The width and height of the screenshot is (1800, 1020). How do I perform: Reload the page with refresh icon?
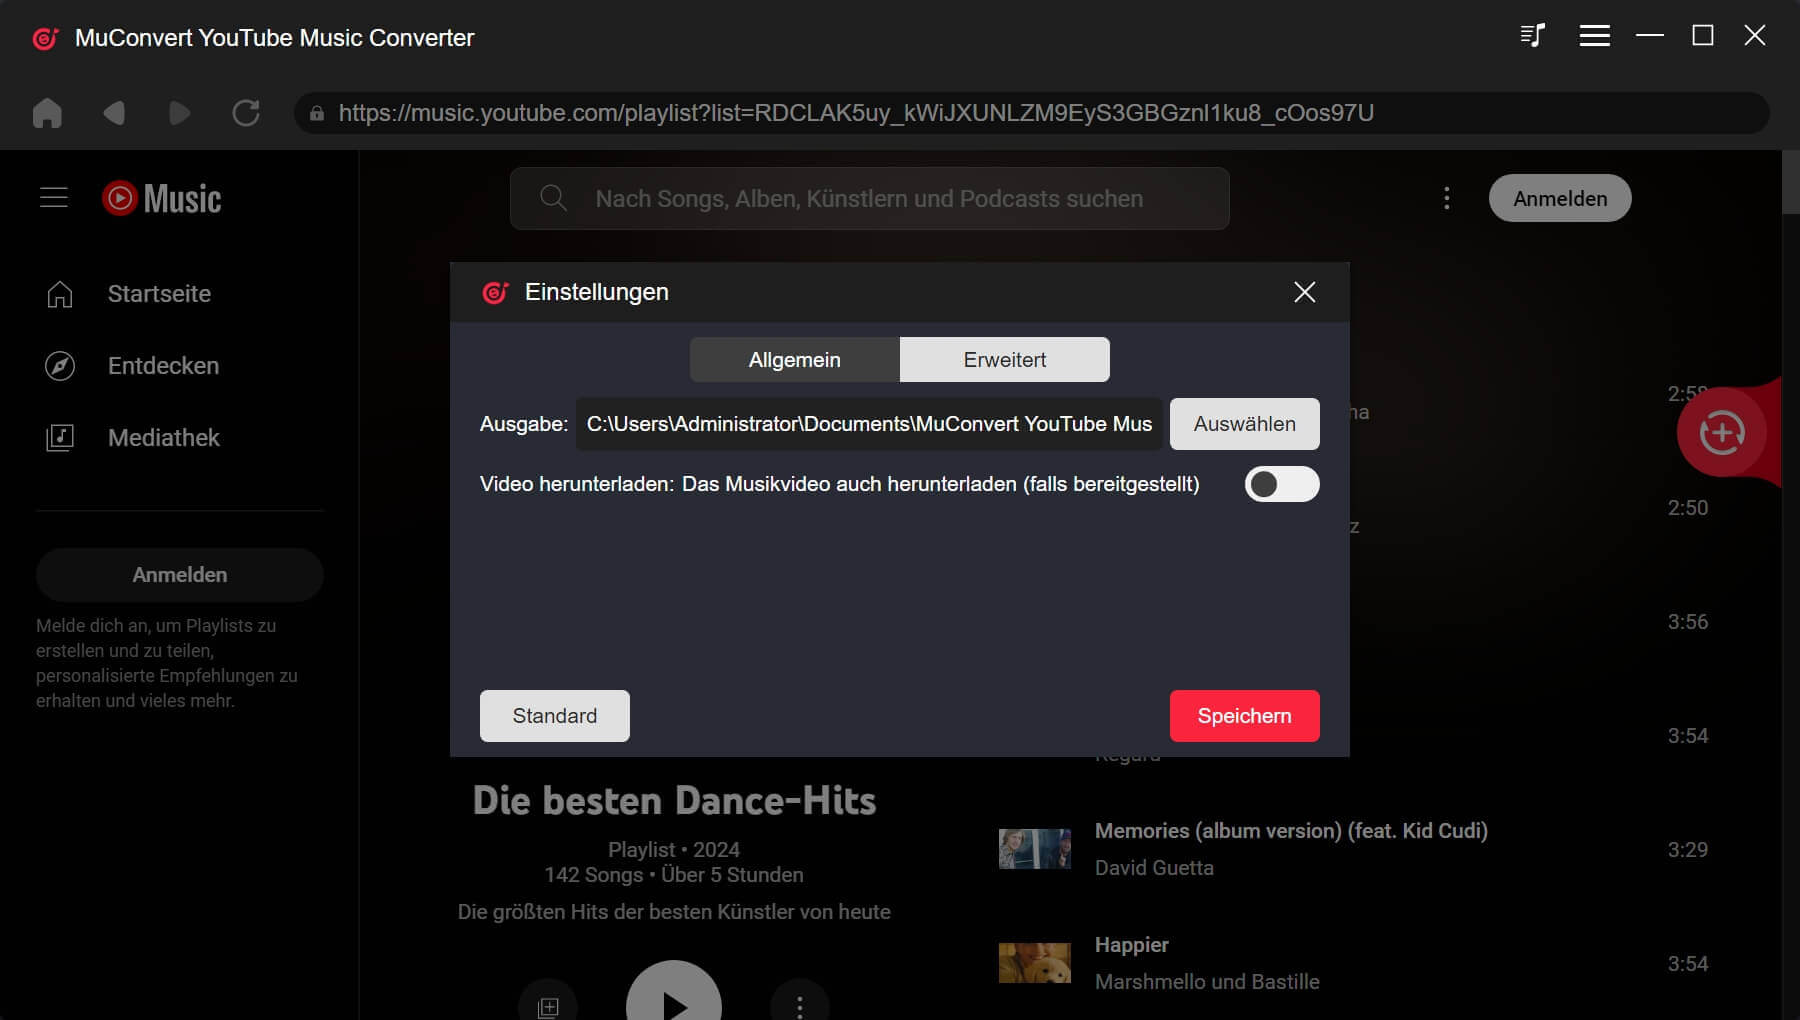pos(246,113)
